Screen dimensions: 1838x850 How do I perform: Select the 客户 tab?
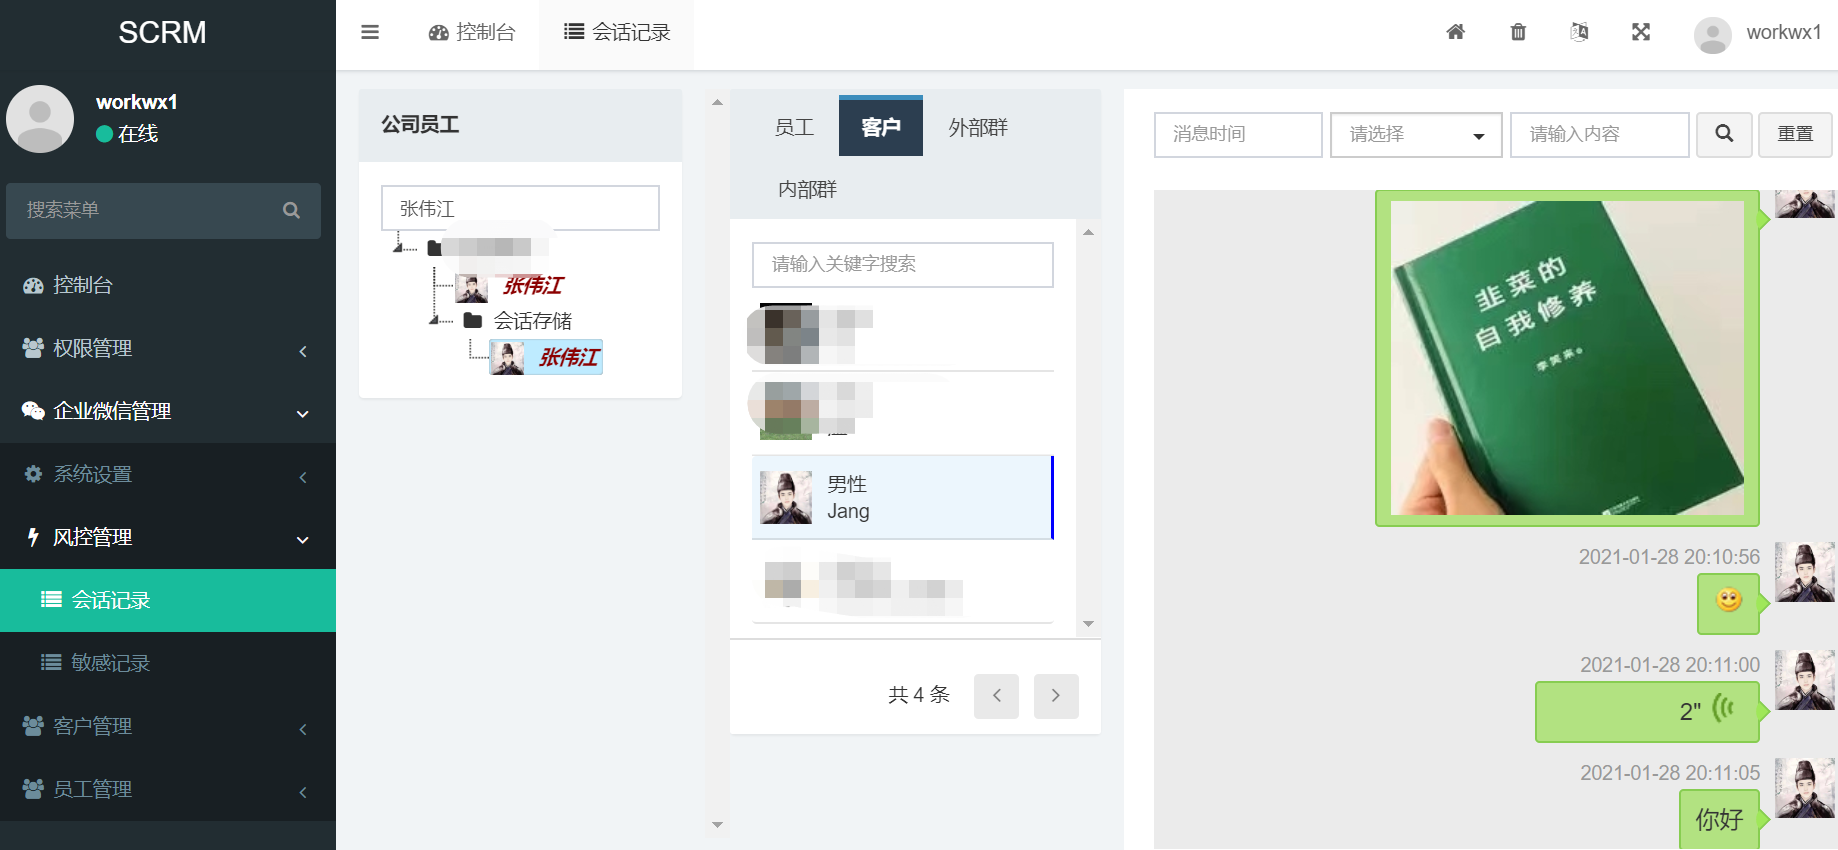coord(881,126)
